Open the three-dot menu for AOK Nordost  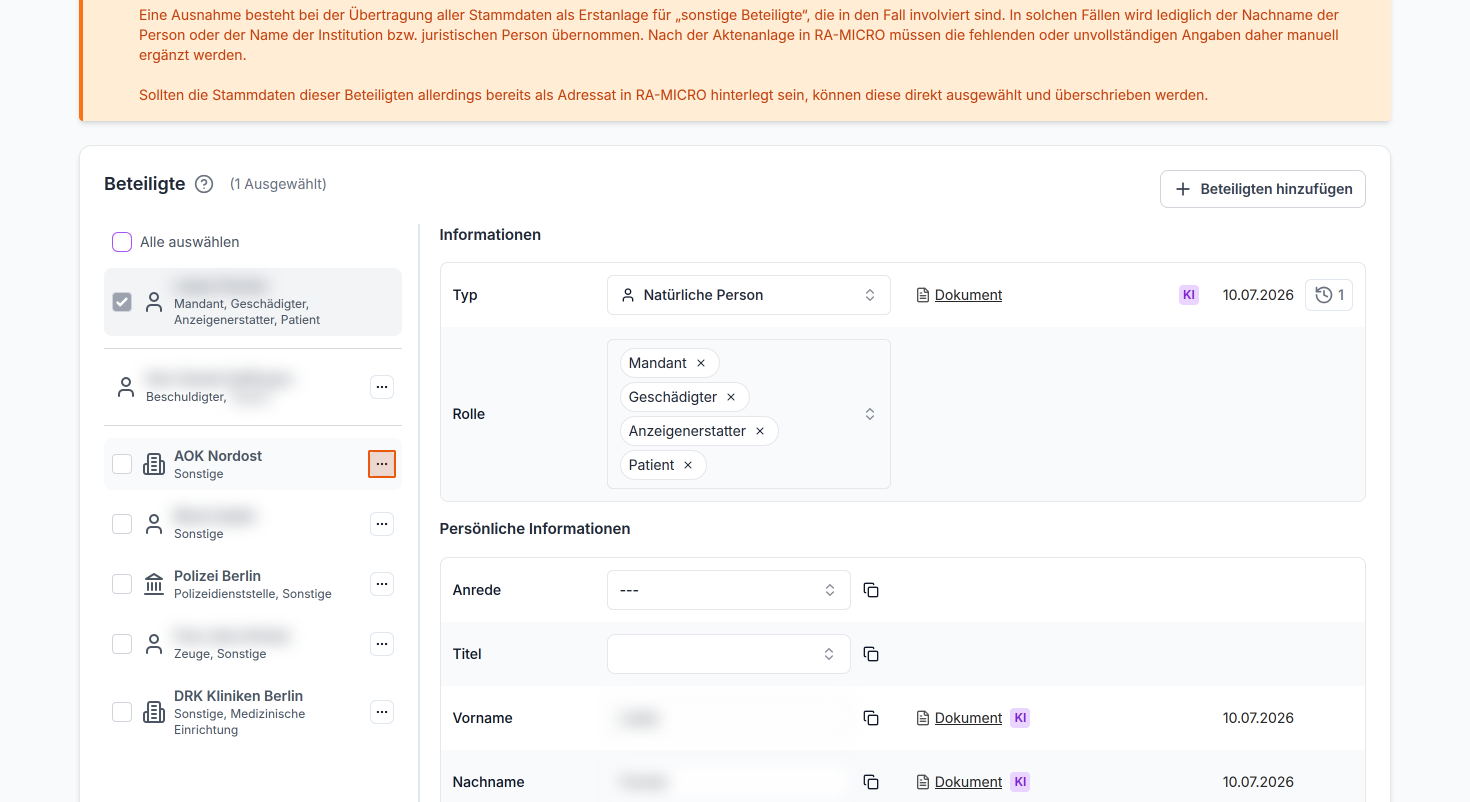382,464
